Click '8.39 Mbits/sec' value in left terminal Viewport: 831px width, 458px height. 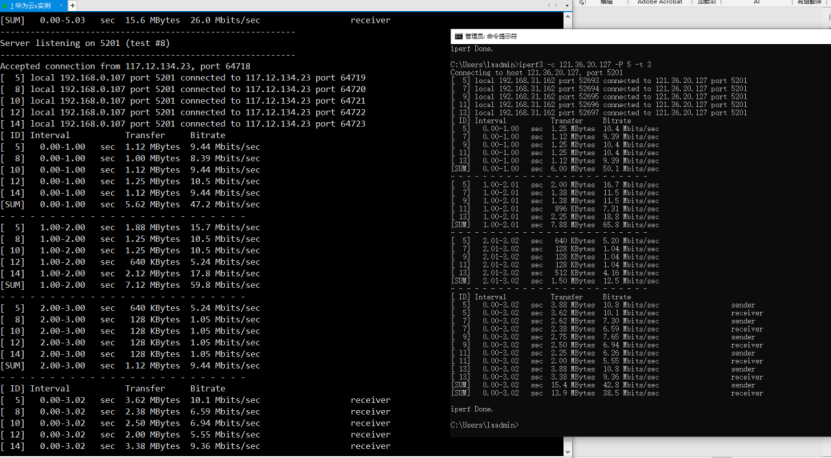[225, 158]
